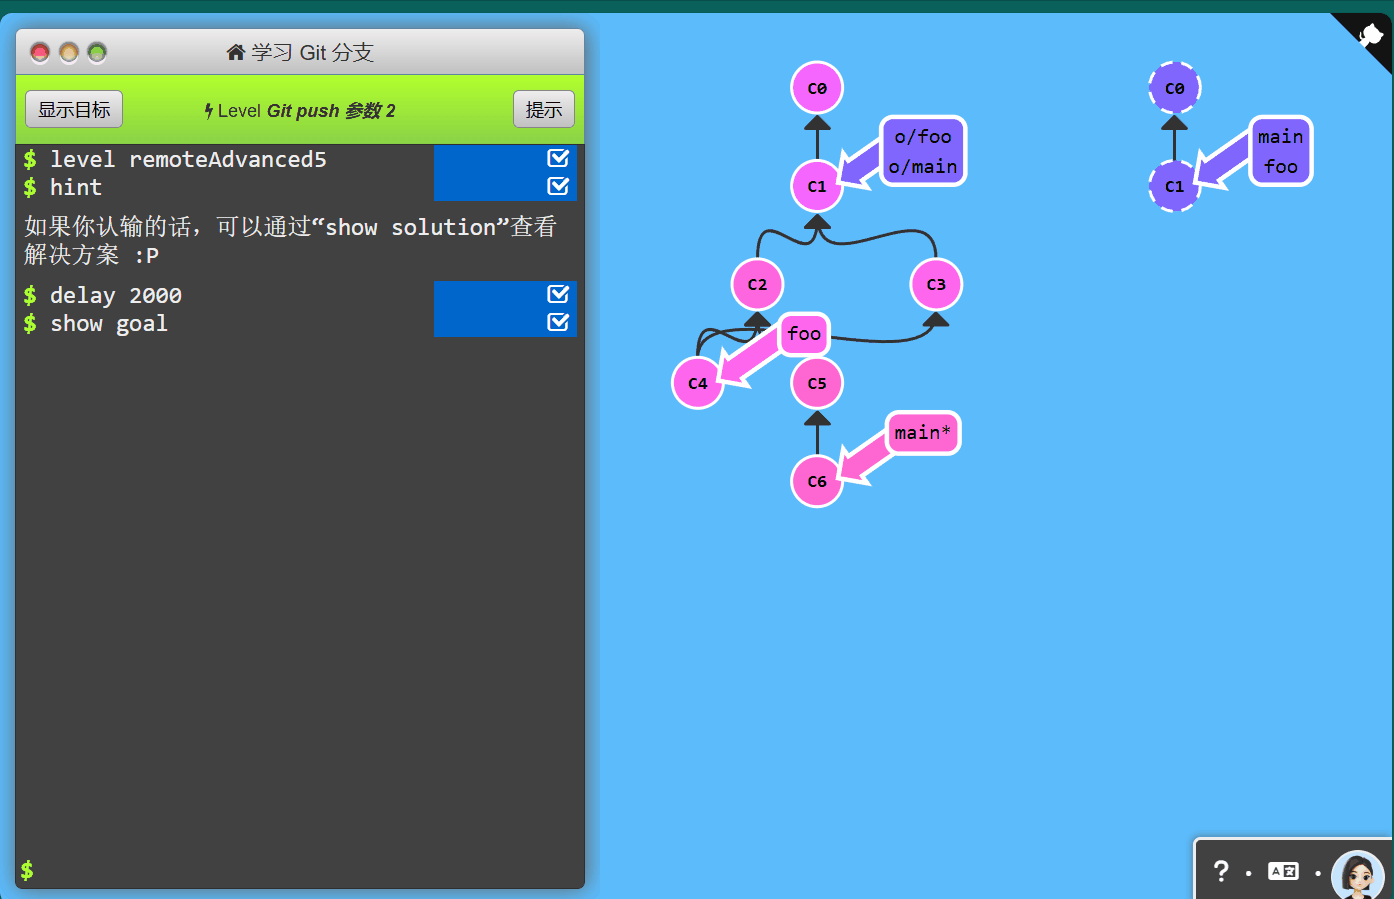Select the main* branch label
1394x899 pixels.
pyautogui.click(x=922, y=433)
